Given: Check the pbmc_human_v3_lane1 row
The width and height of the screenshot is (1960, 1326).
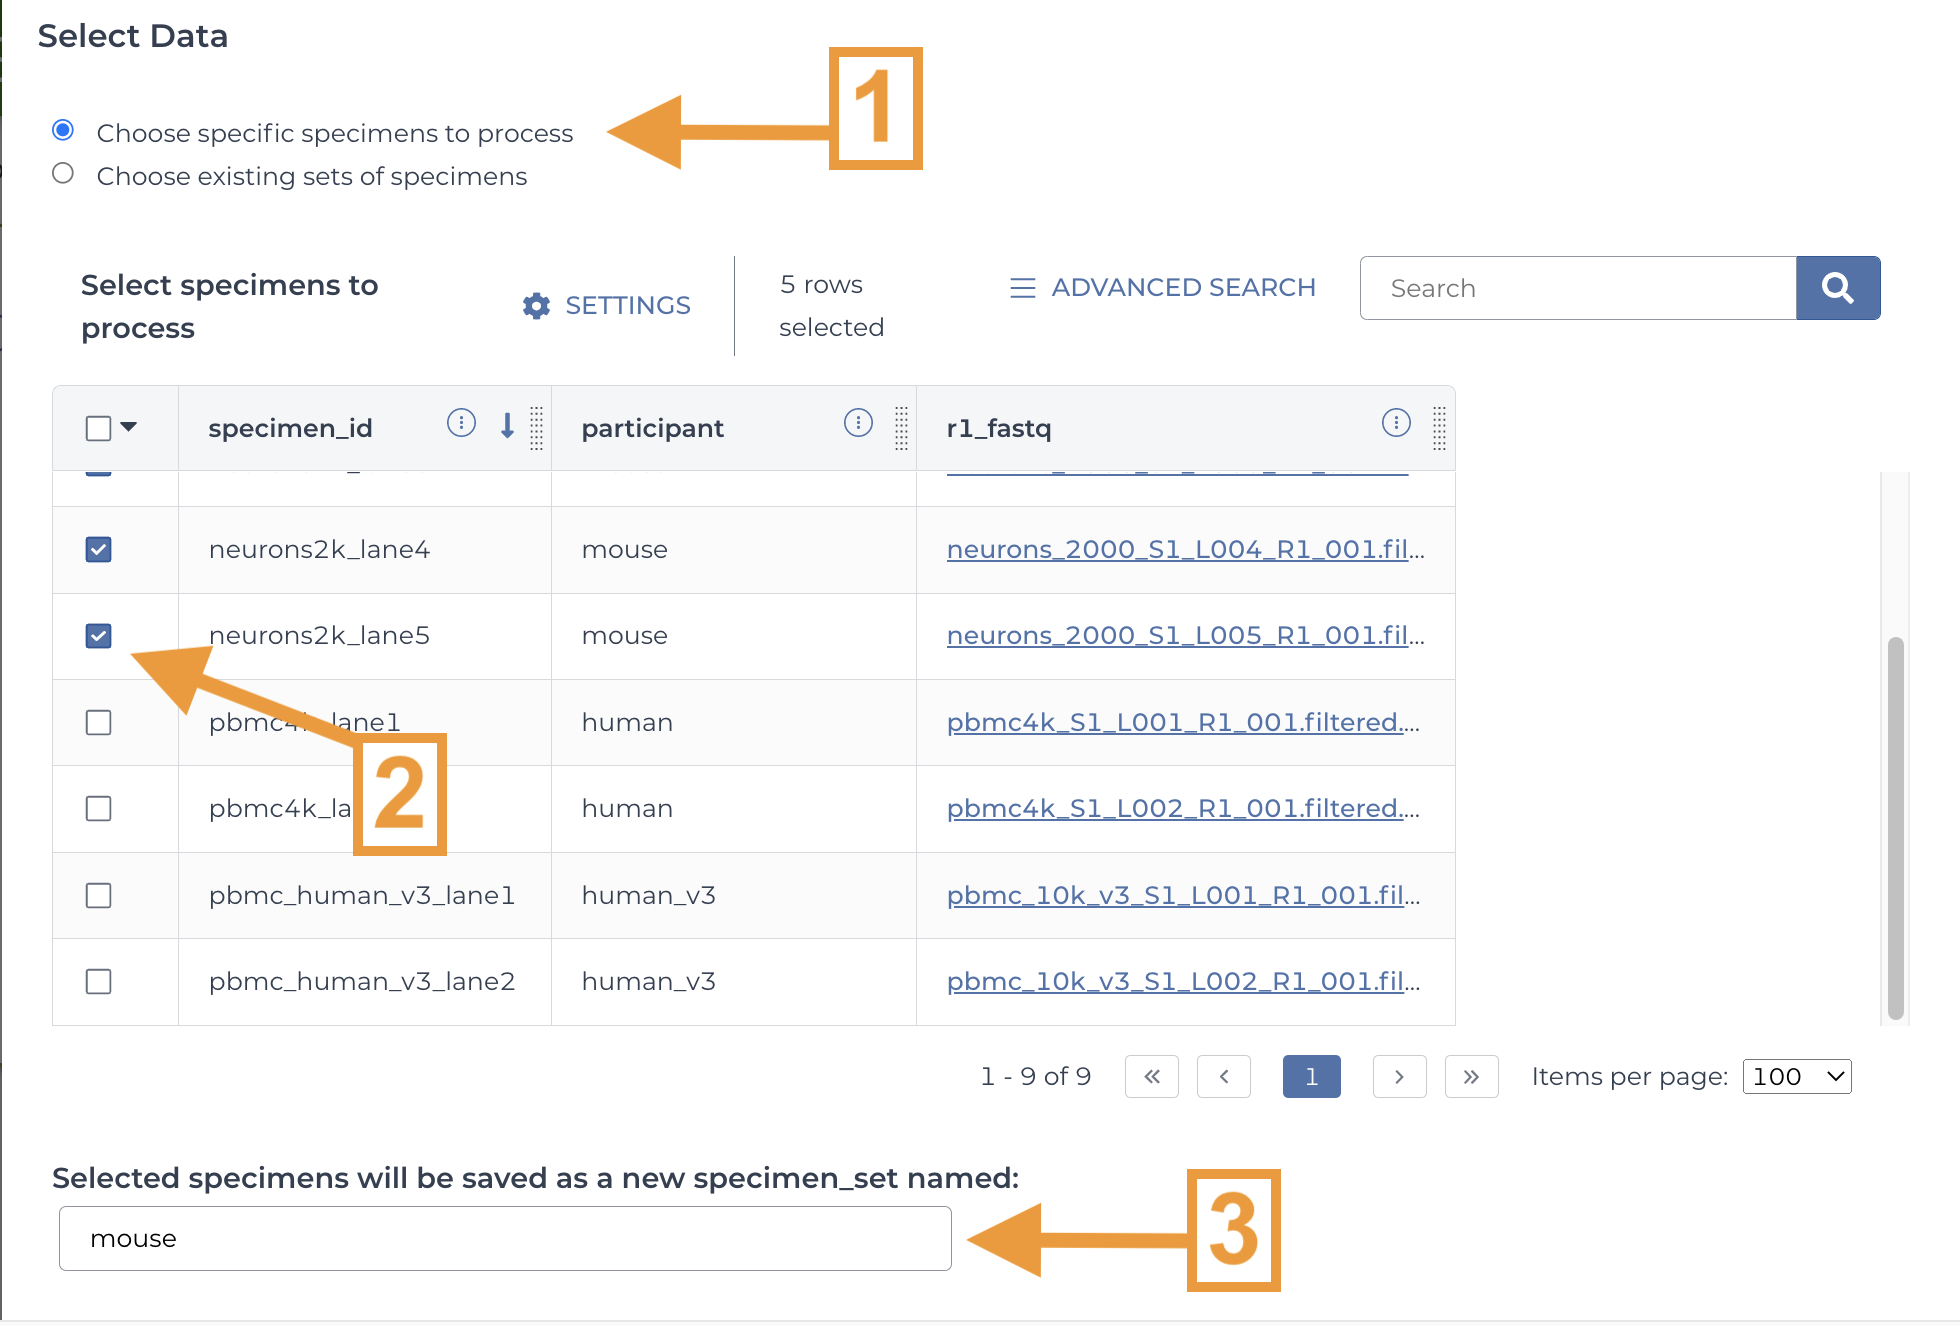Looking at the screenshot, I should (98, 895).
